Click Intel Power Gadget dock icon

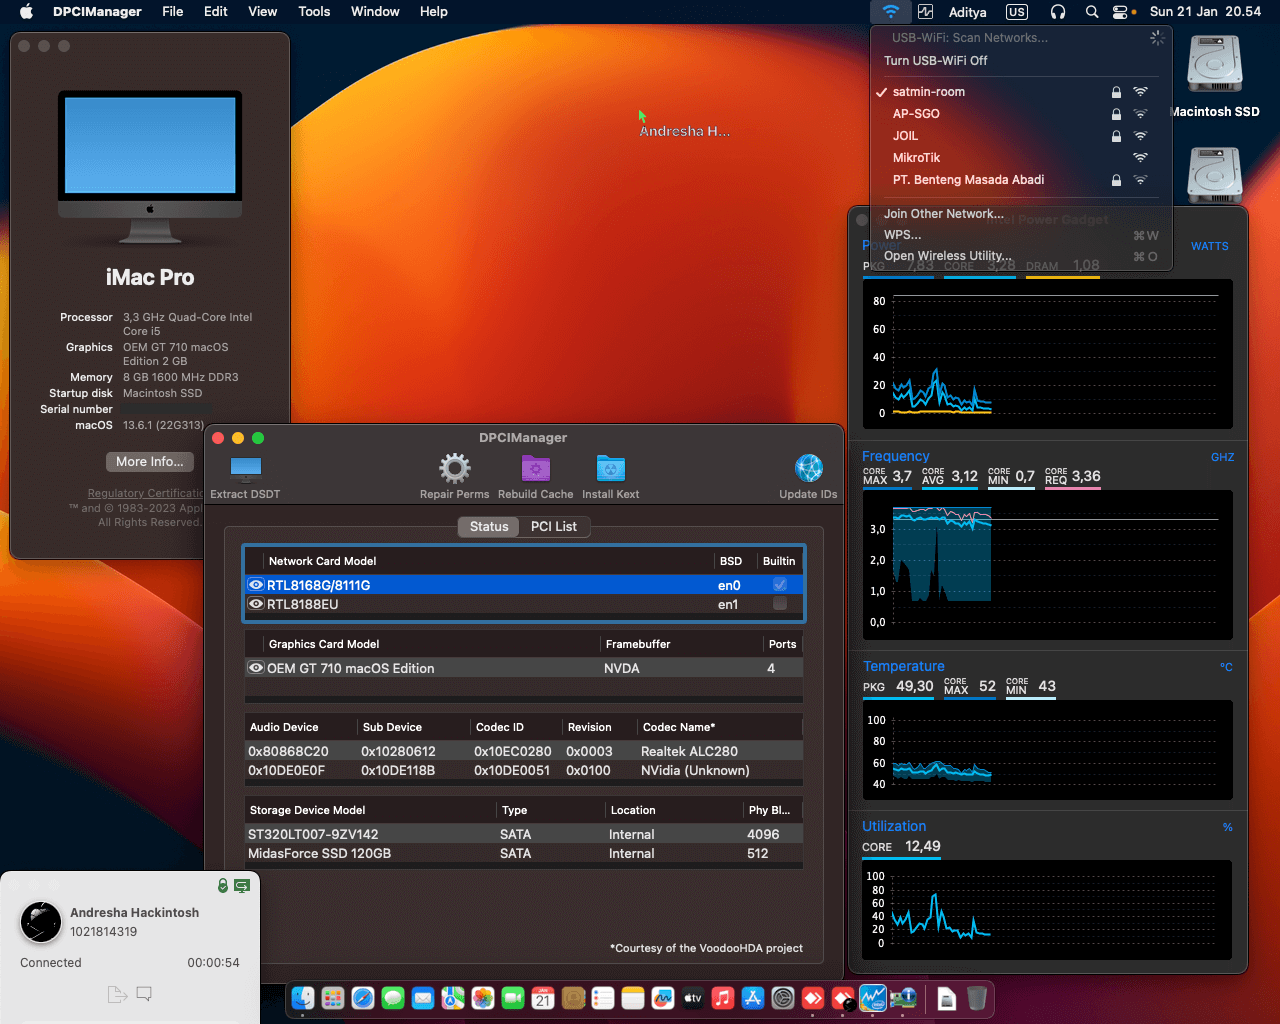873,998
